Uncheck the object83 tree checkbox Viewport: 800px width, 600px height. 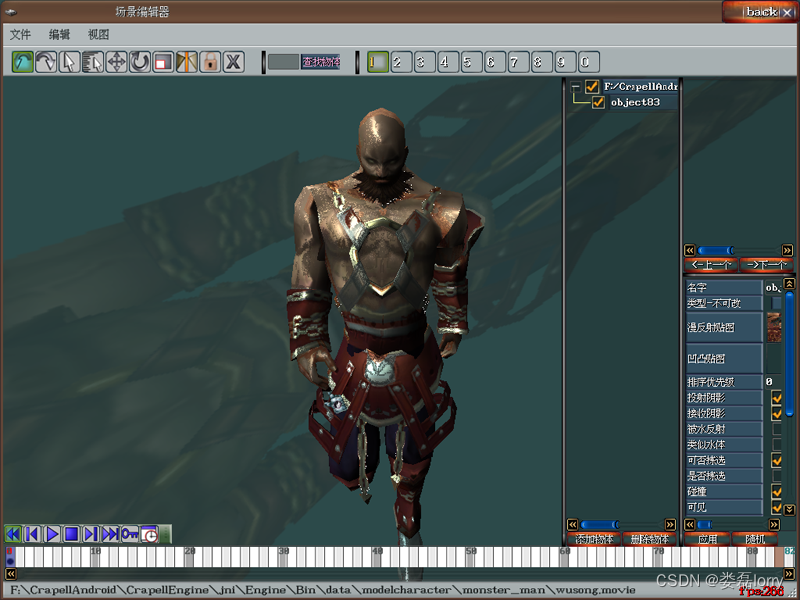pyautogui.click(x=599, y=102)
